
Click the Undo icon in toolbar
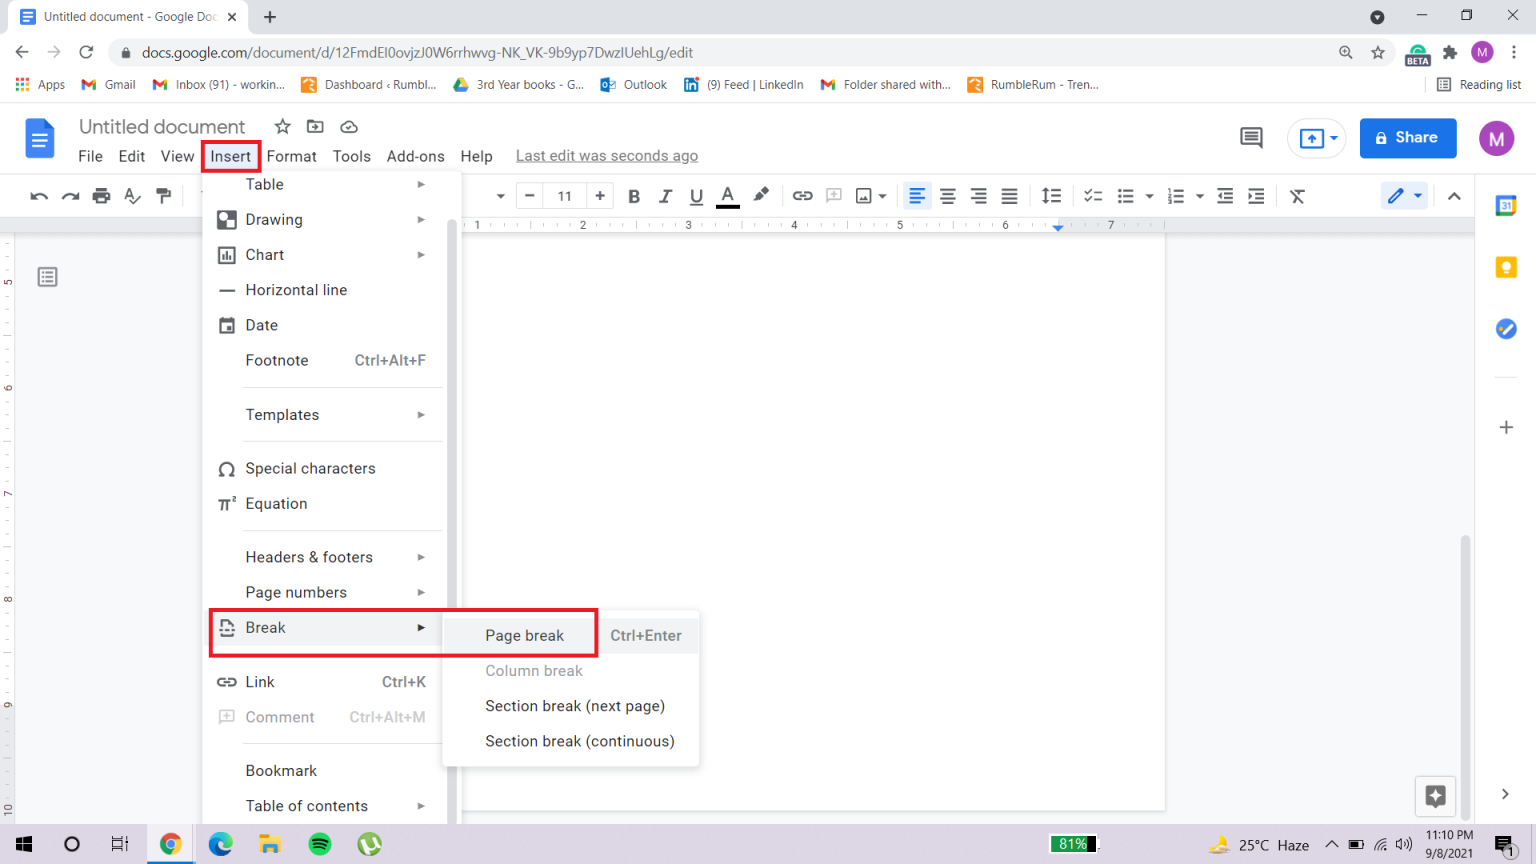(39, 196)
